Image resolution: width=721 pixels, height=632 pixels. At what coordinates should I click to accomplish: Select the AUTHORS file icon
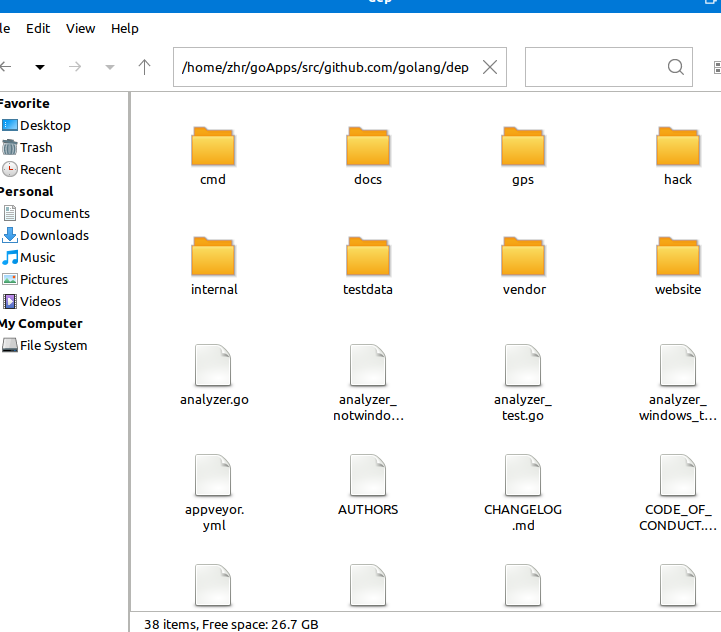click(368, 475)
